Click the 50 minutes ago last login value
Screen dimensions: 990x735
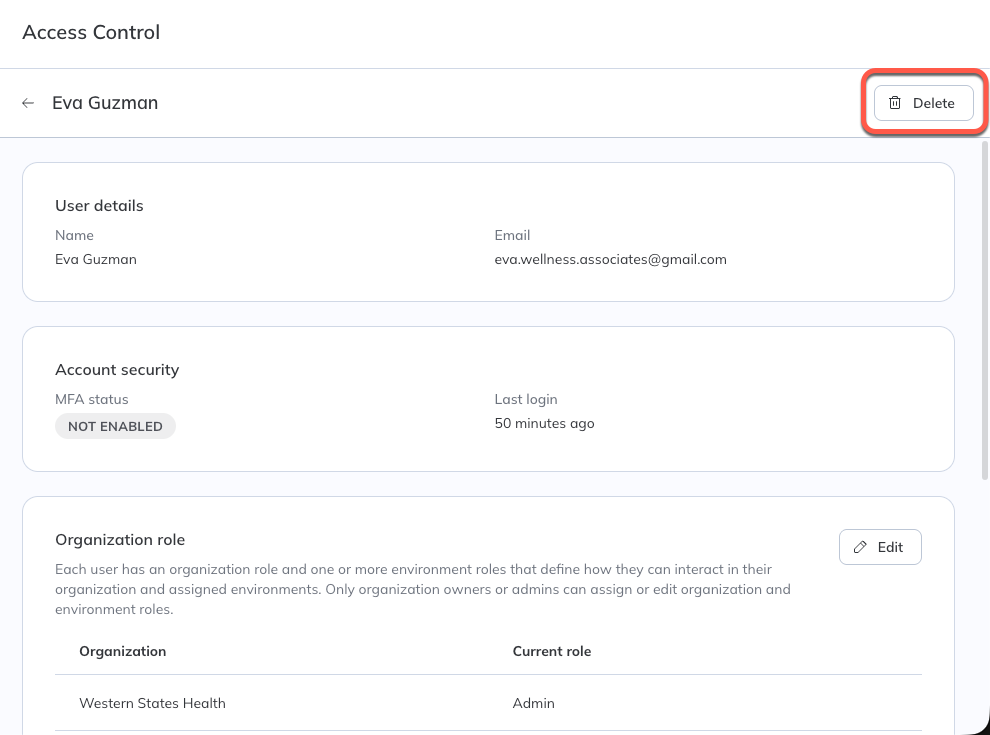click(x=544, y=423)
